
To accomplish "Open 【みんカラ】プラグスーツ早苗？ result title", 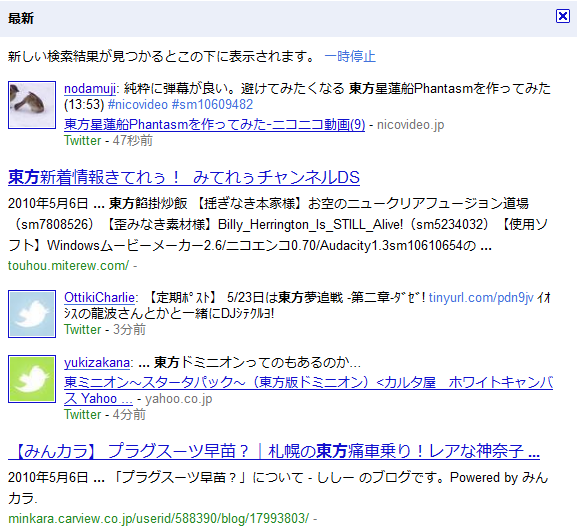I will point(274,451).
